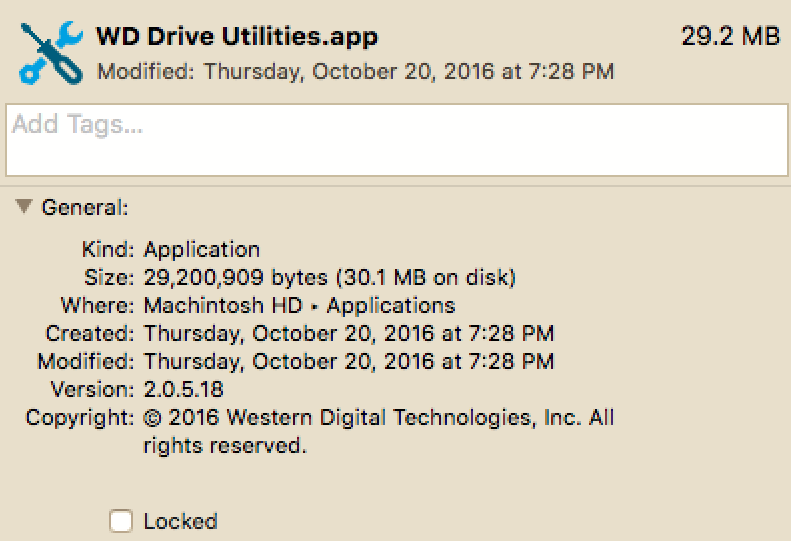Enable the Locked checkbox

(x=121, y=521)
